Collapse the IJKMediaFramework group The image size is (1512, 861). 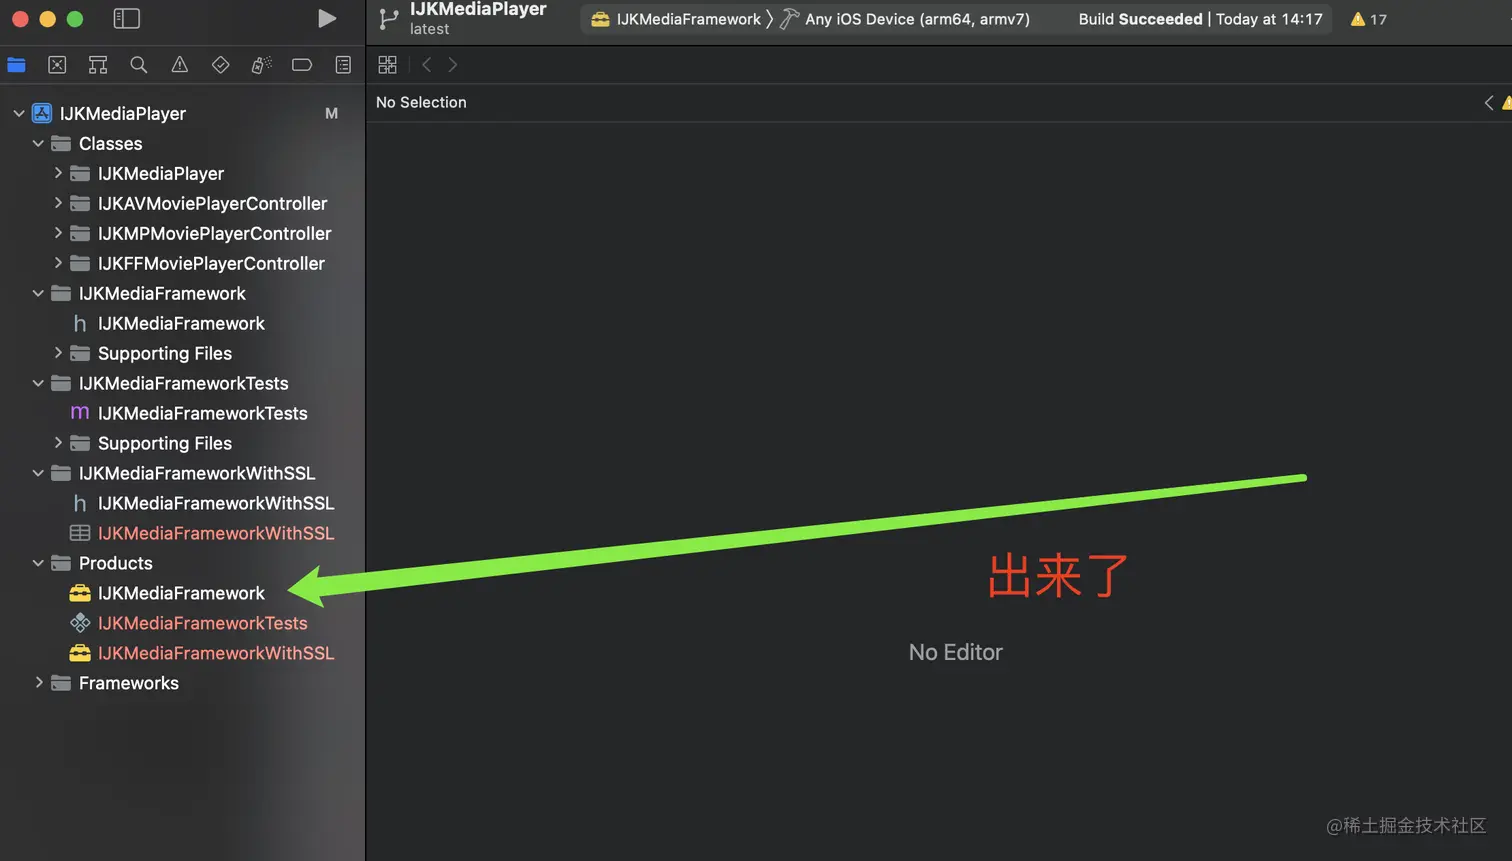[x=38, y=293]
